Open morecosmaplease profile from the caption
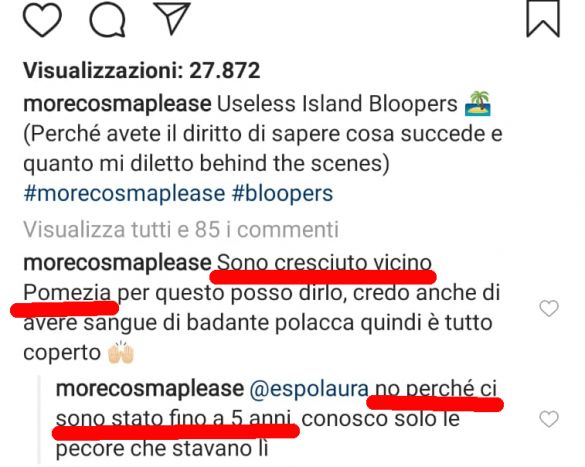This screenshot has height=467, width=585. click(x=117, y=104)
